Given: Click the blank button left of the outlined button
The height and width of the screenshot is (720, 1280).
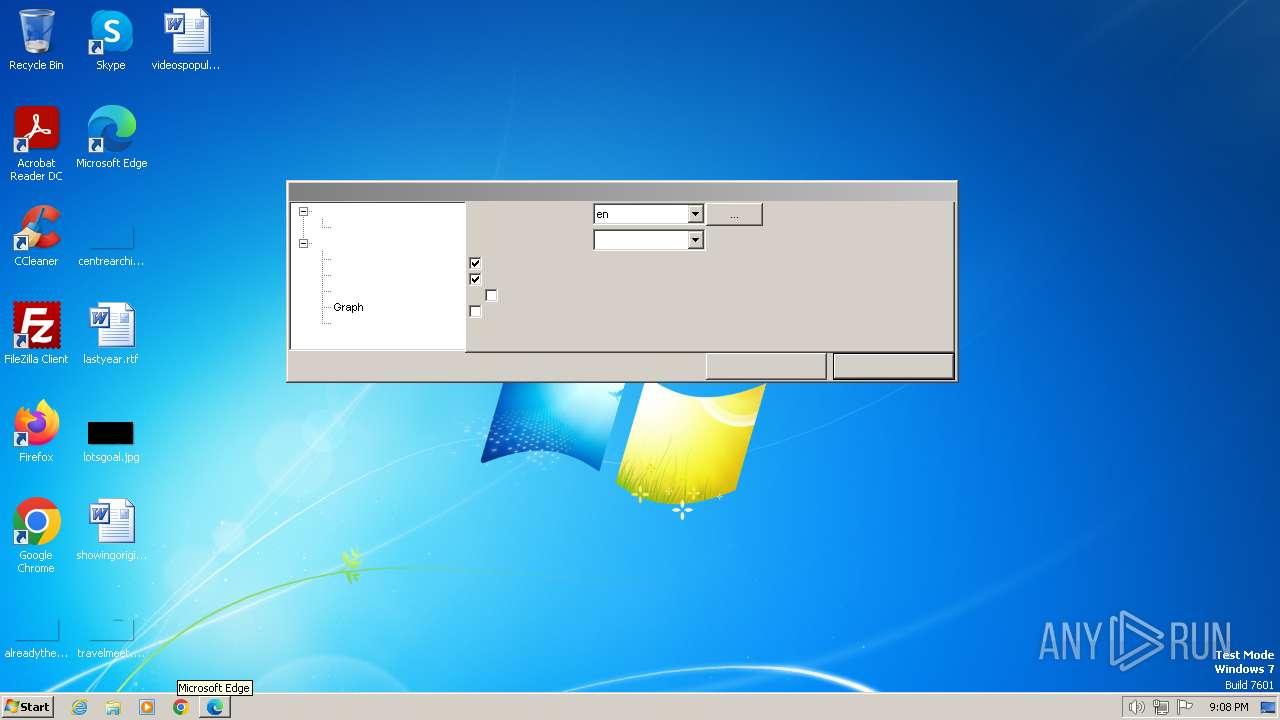Looking at the screenshot, I should point(766,366).
